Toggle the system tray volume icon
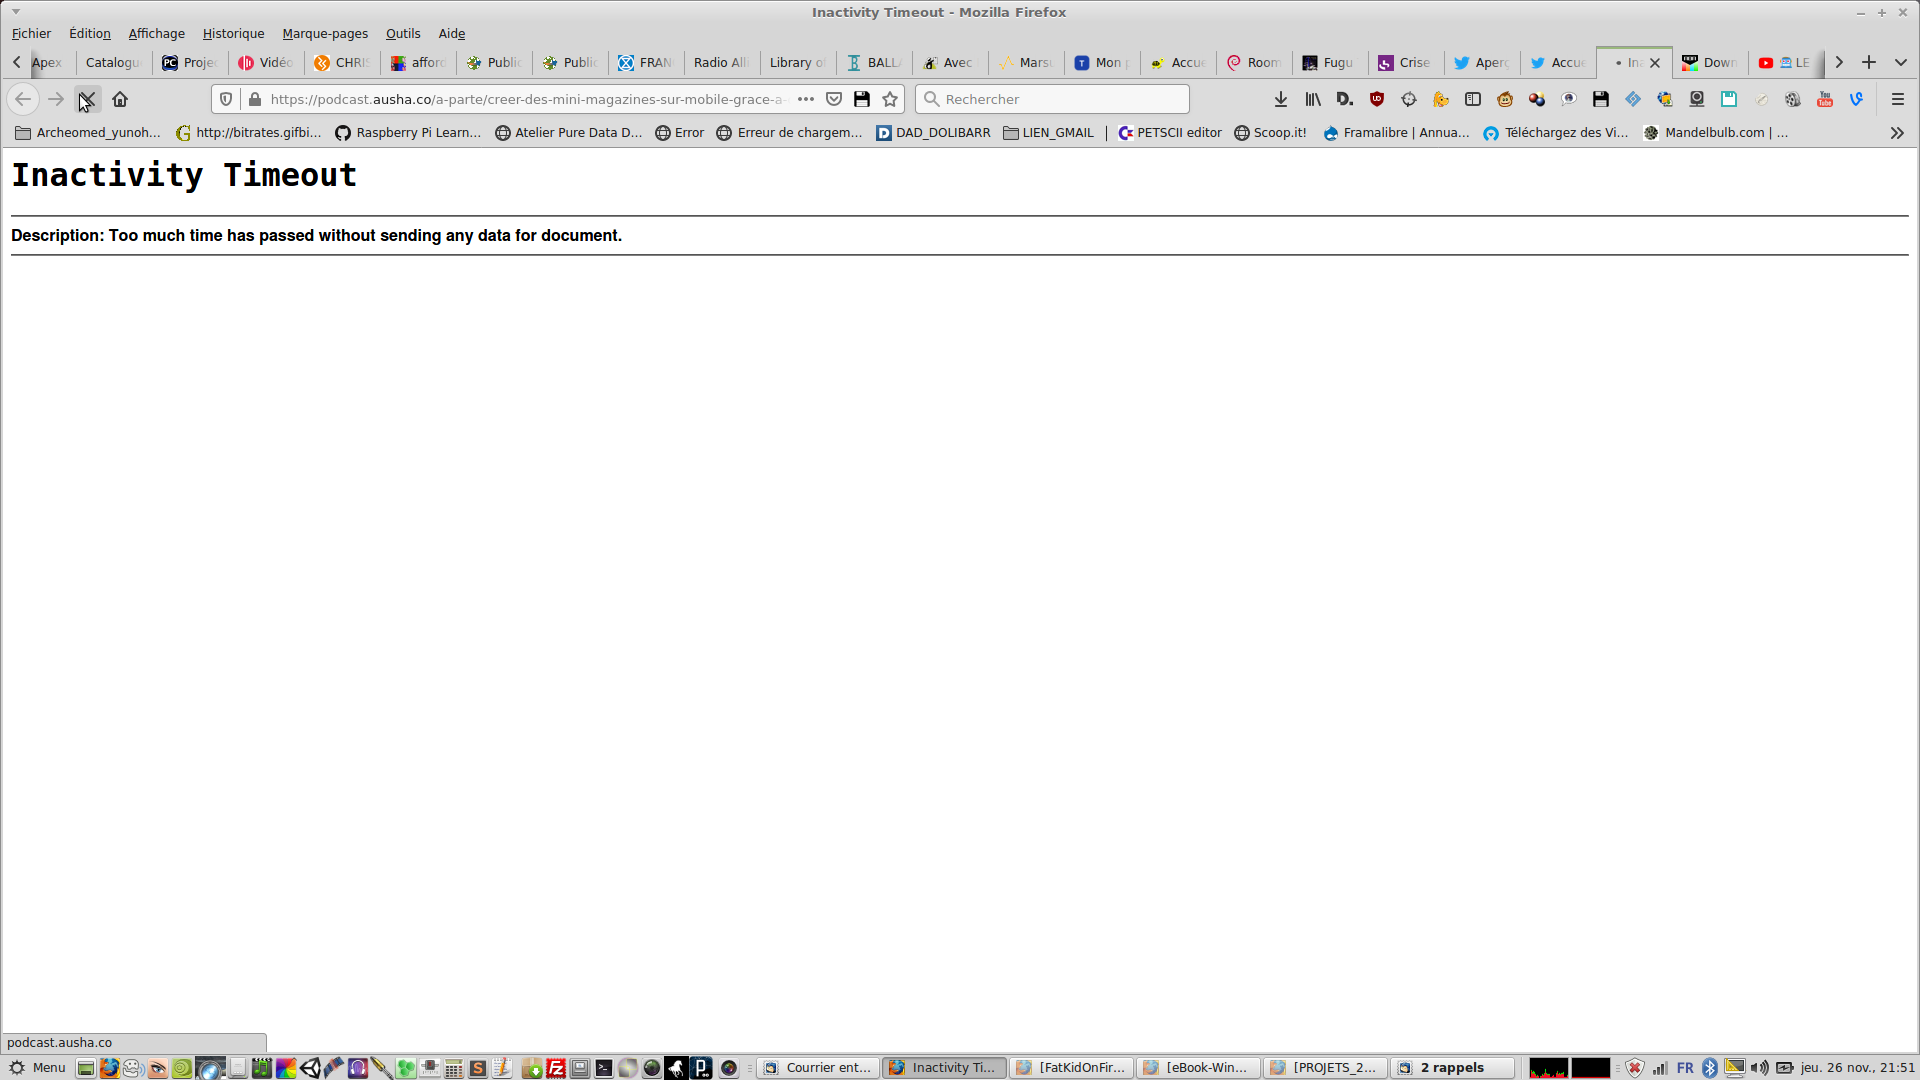 coord(1759,1068)
